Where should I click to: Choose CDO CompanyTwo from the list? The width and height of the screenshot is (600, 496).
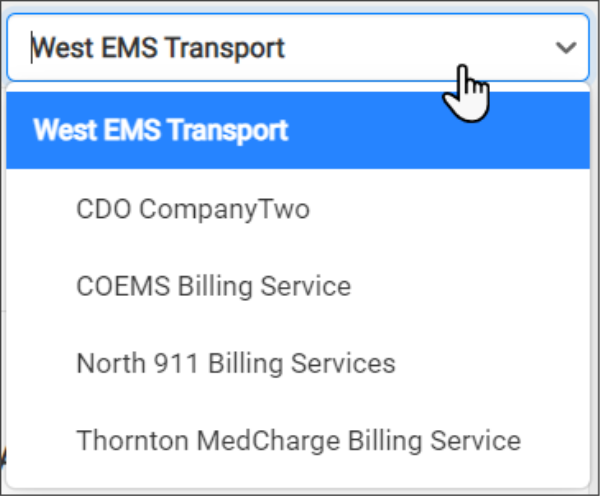193,209
